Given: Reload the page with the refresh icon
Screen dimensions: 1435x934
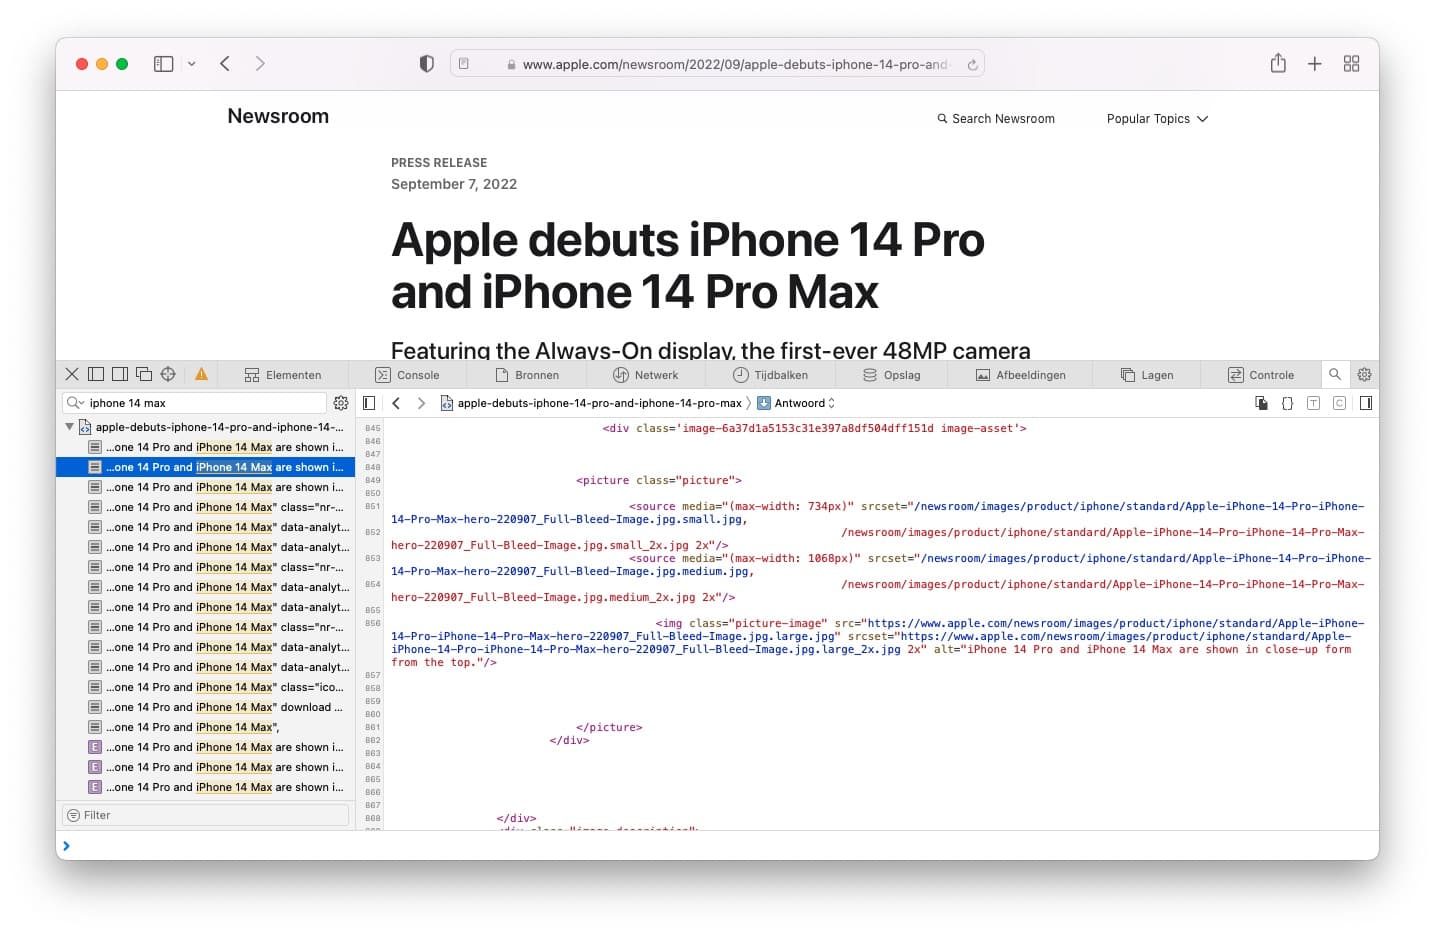Looking at the screenshot, I should 971,65.
